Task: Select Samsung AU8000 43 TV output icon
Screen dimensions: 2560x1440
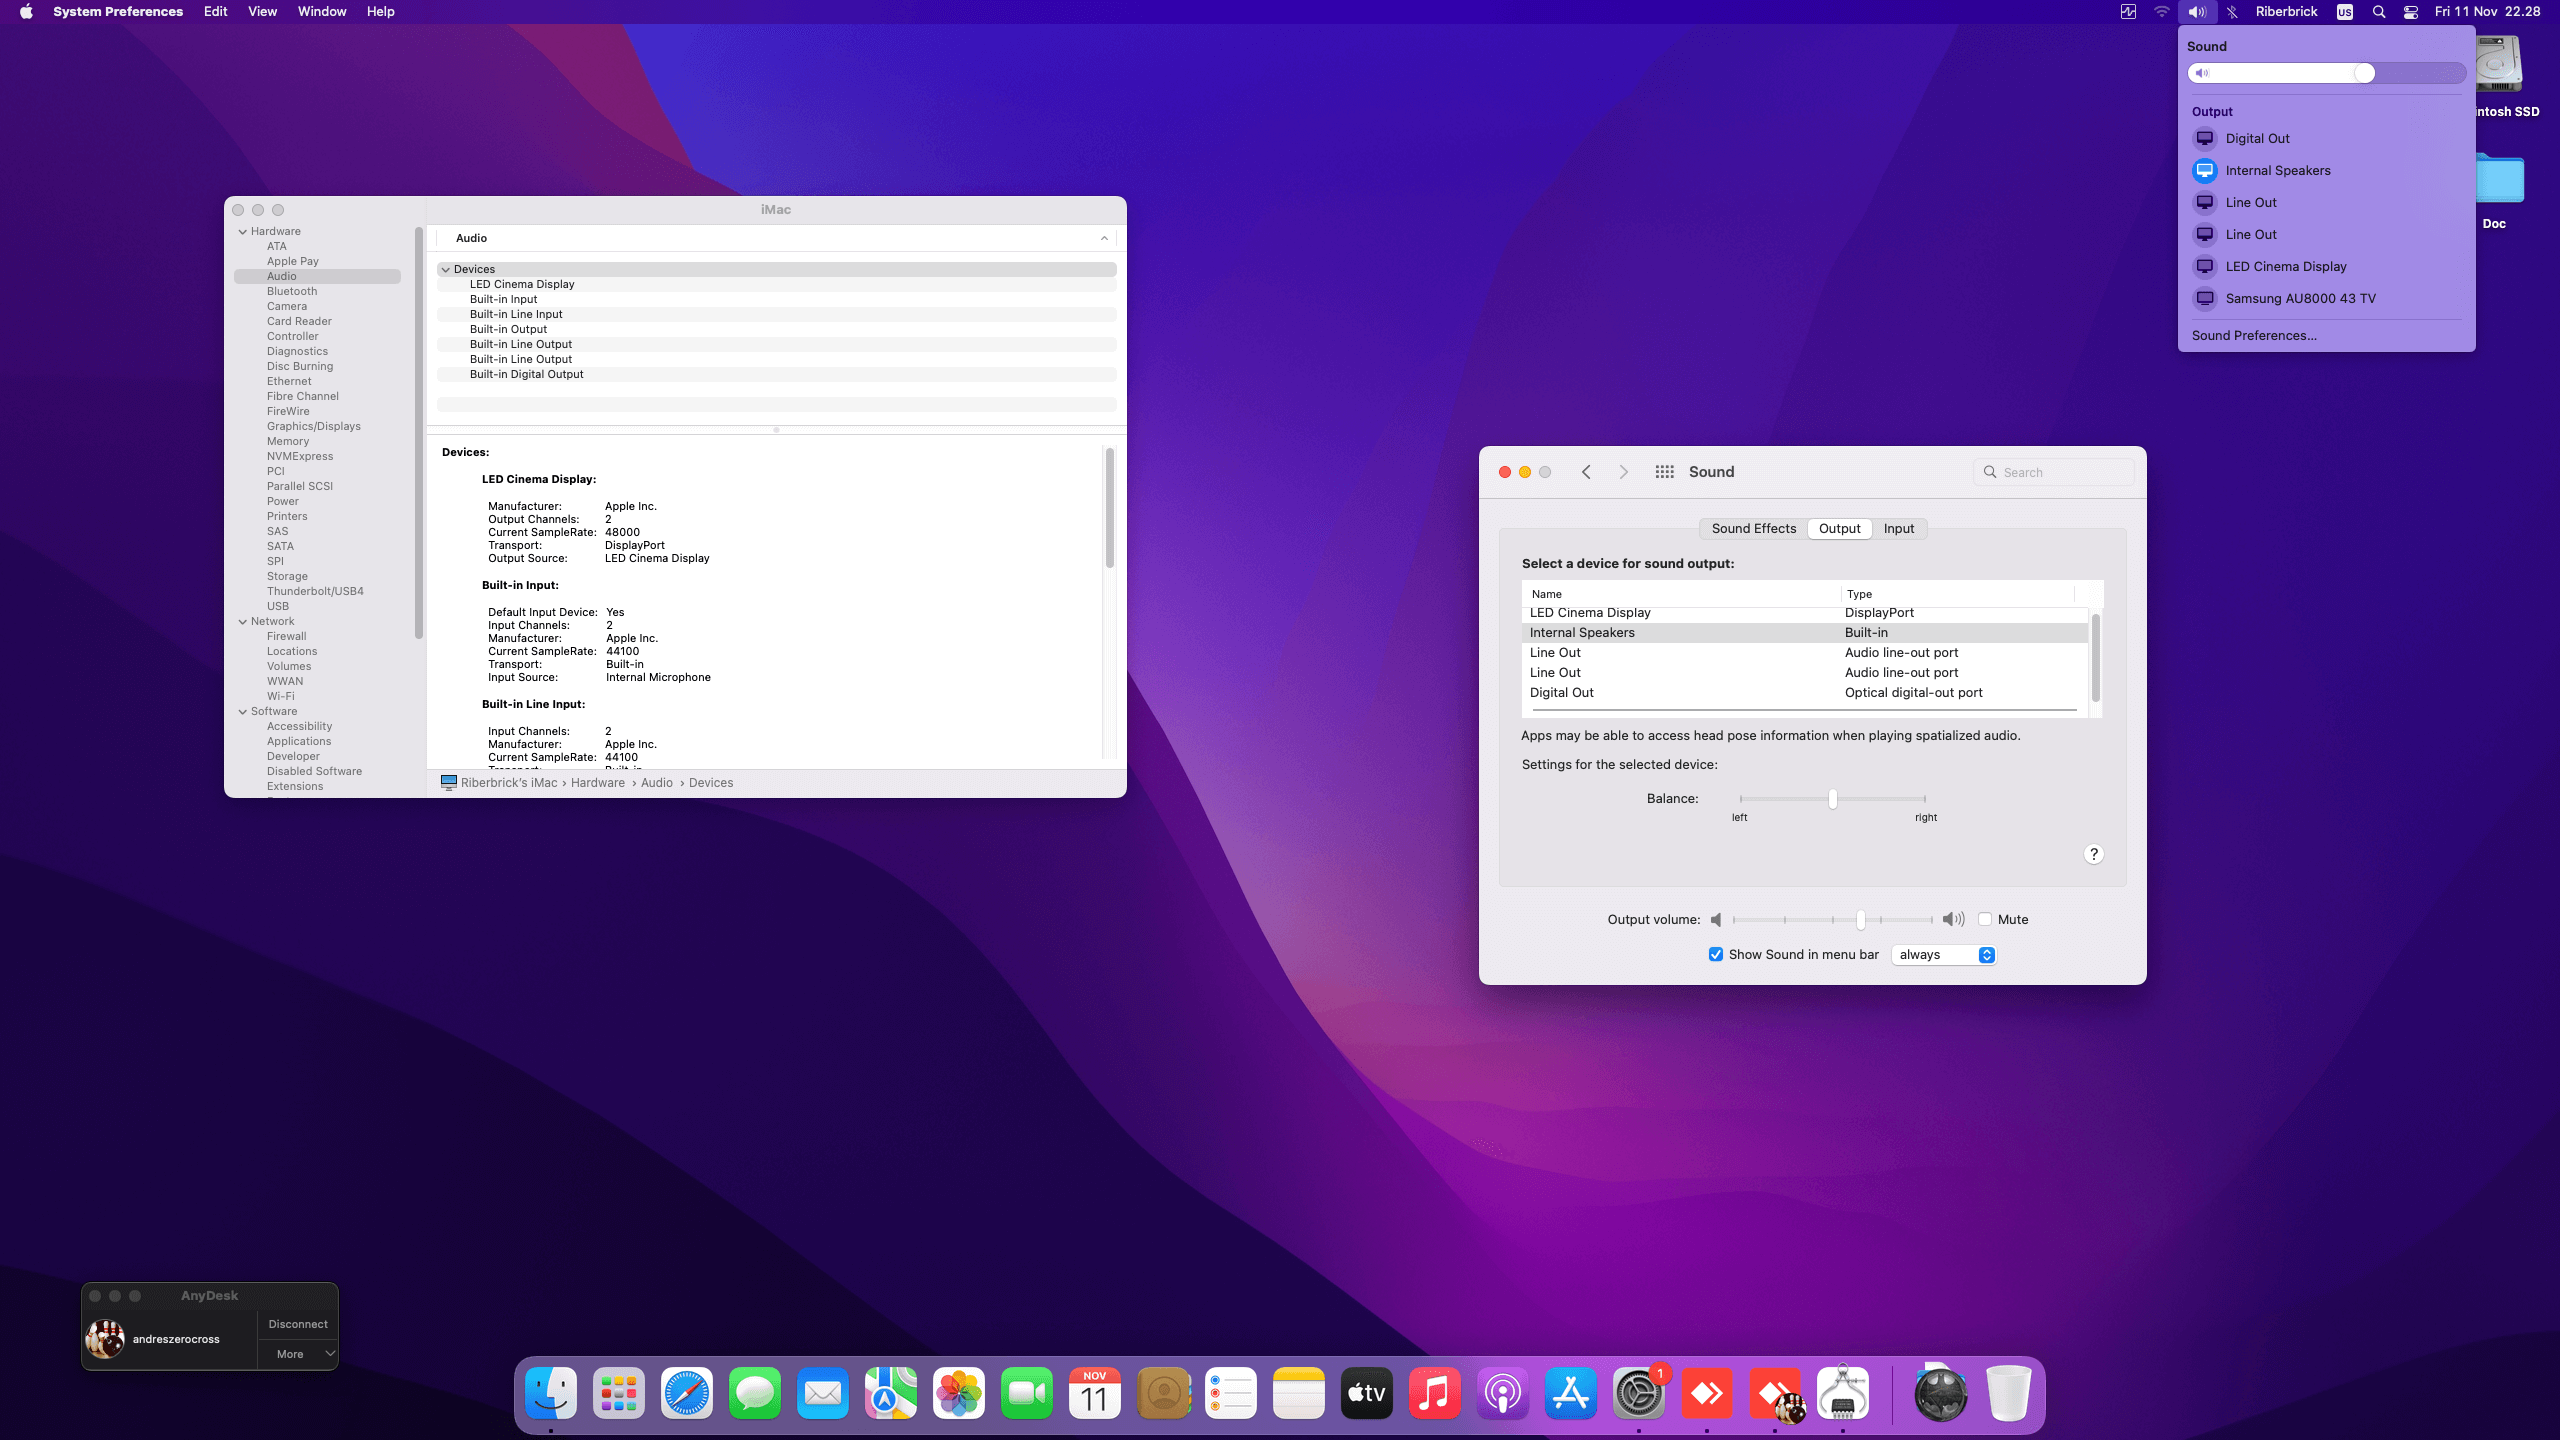Action: tap(2204, 299)
